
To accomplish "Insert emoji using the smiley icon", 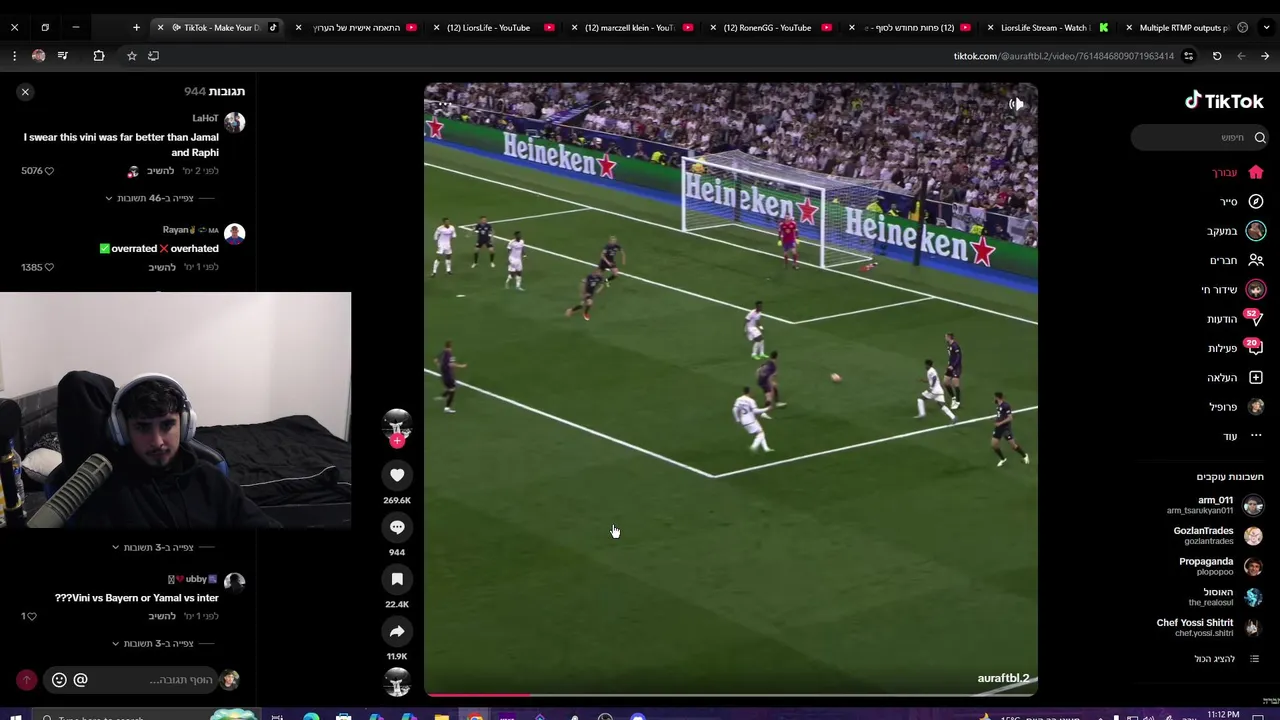I will (x=59, y=680).
